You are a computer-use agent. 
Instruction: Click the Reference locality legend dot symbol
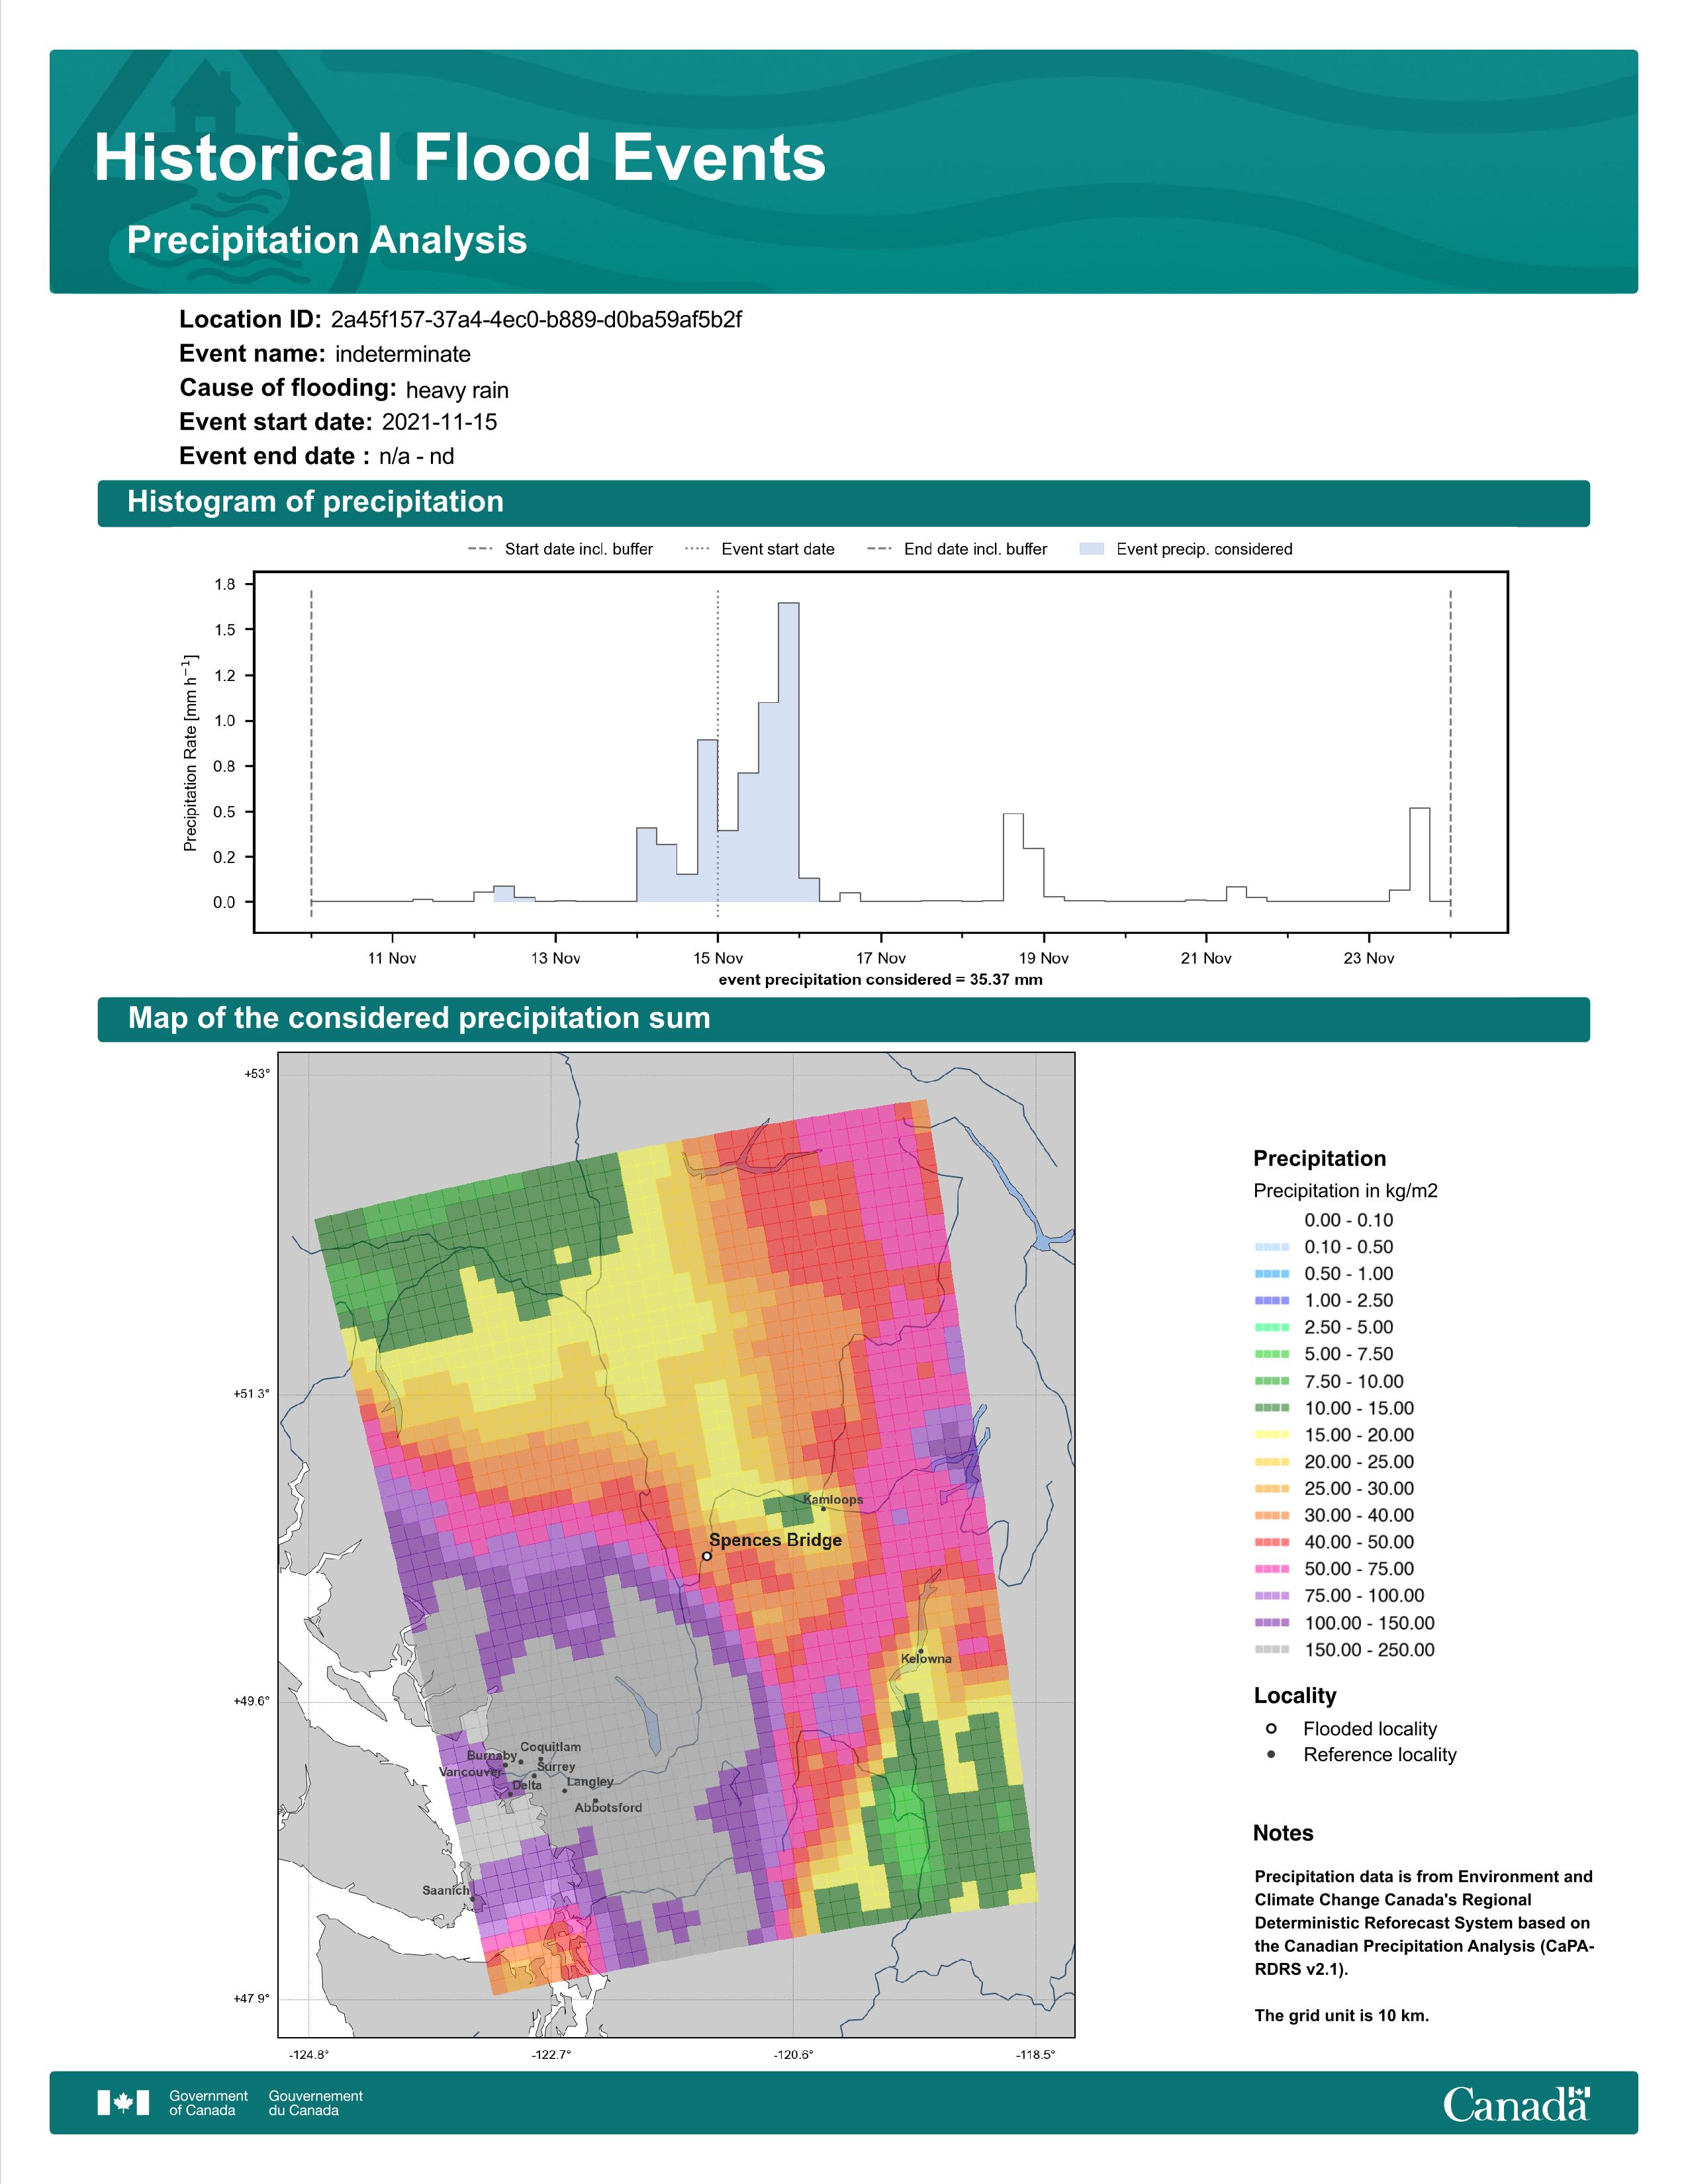(1271, 1754)
